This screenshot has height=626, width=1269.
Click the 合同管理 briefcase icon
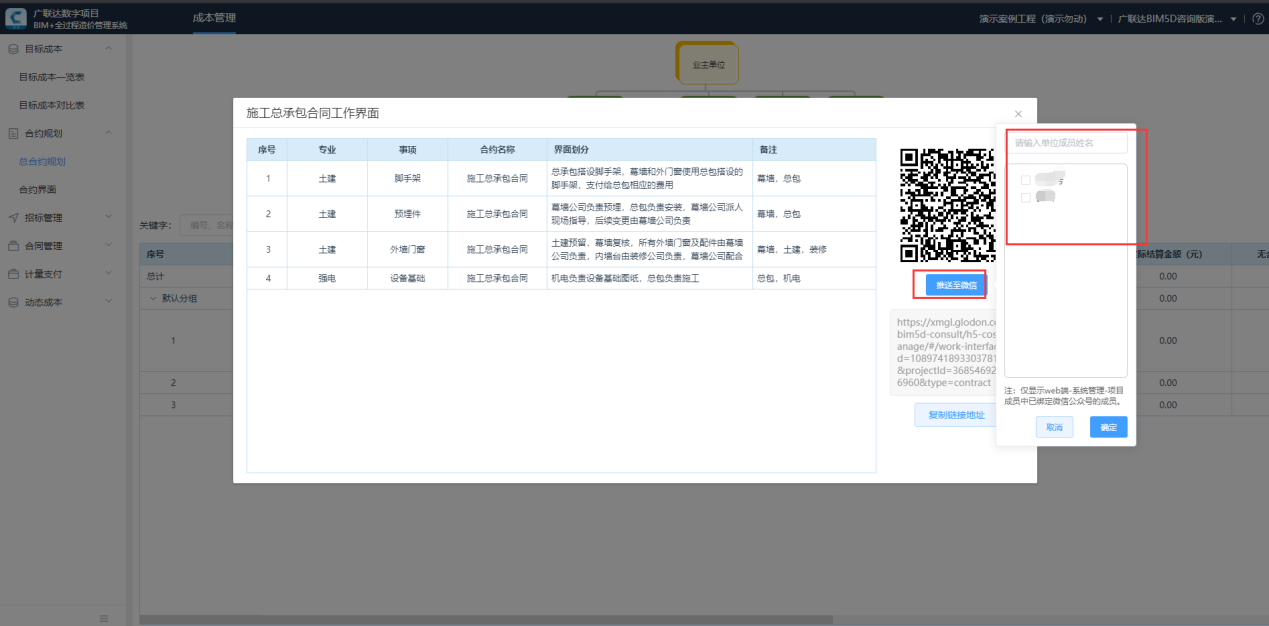click(13, 245)
